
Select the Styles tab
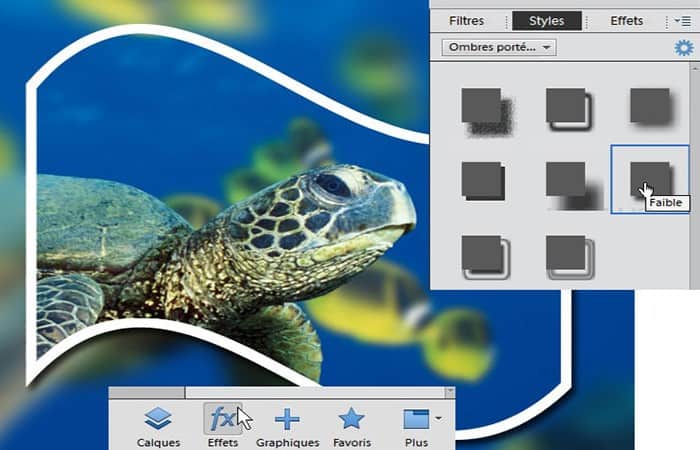(547, 21)
